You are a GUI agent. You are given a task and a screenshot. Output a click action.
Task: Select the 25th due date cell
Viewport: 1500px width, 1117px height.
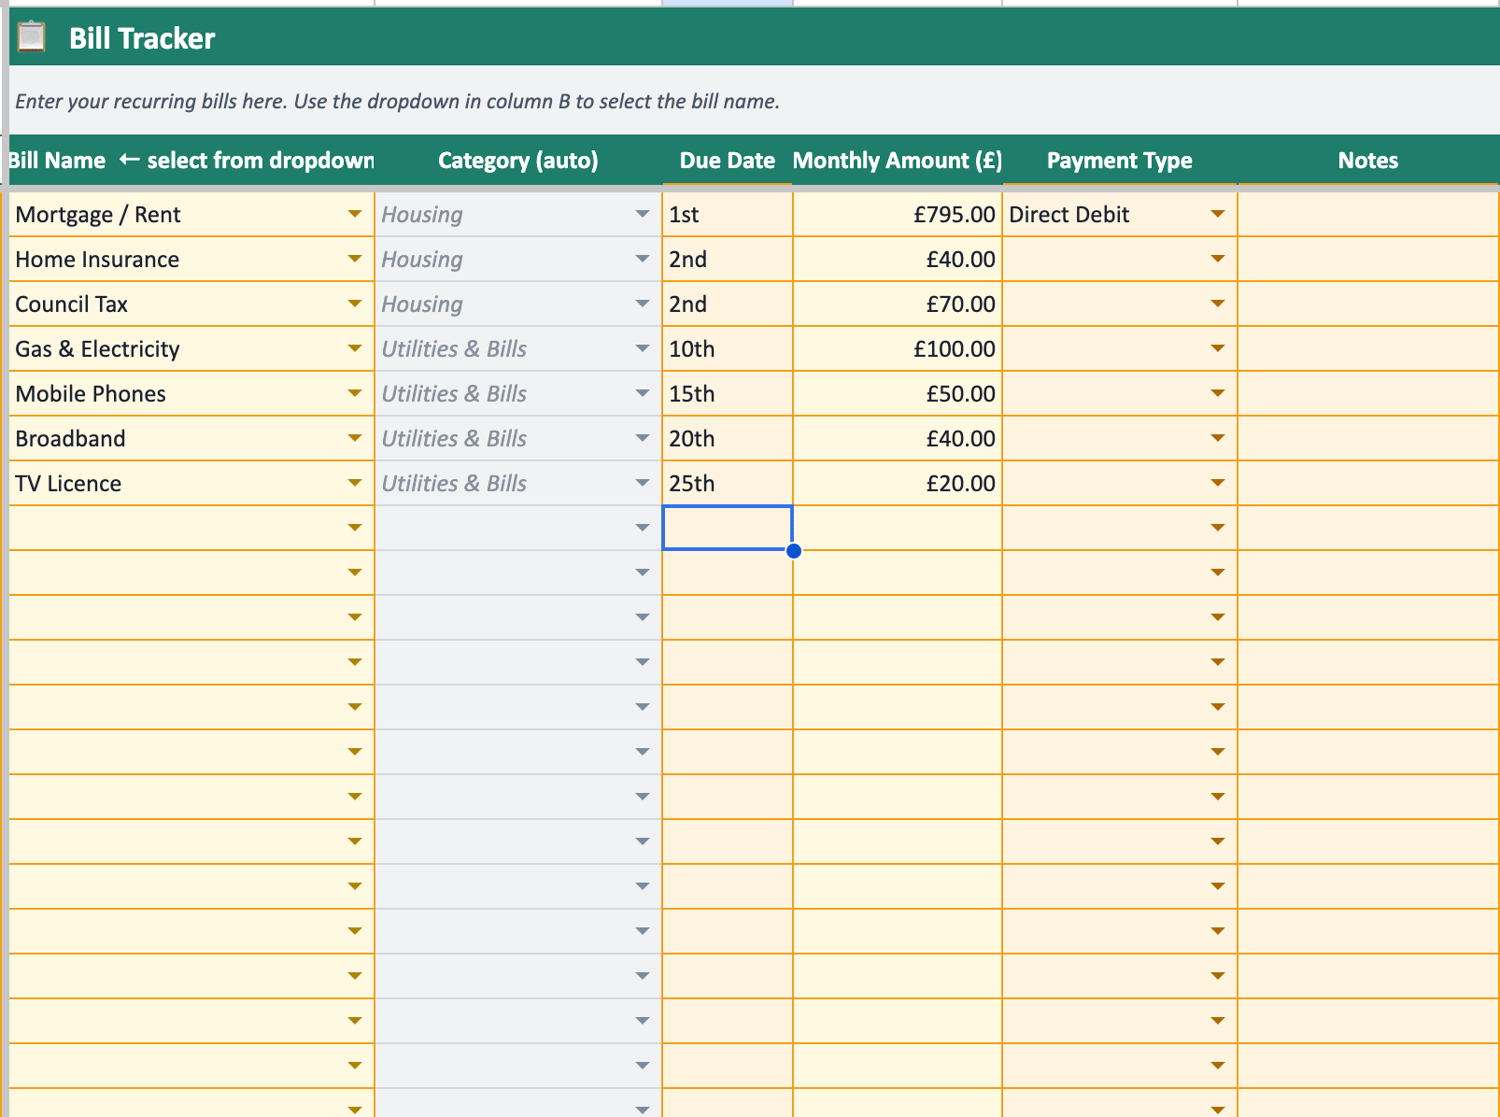[x=727, y=483]
